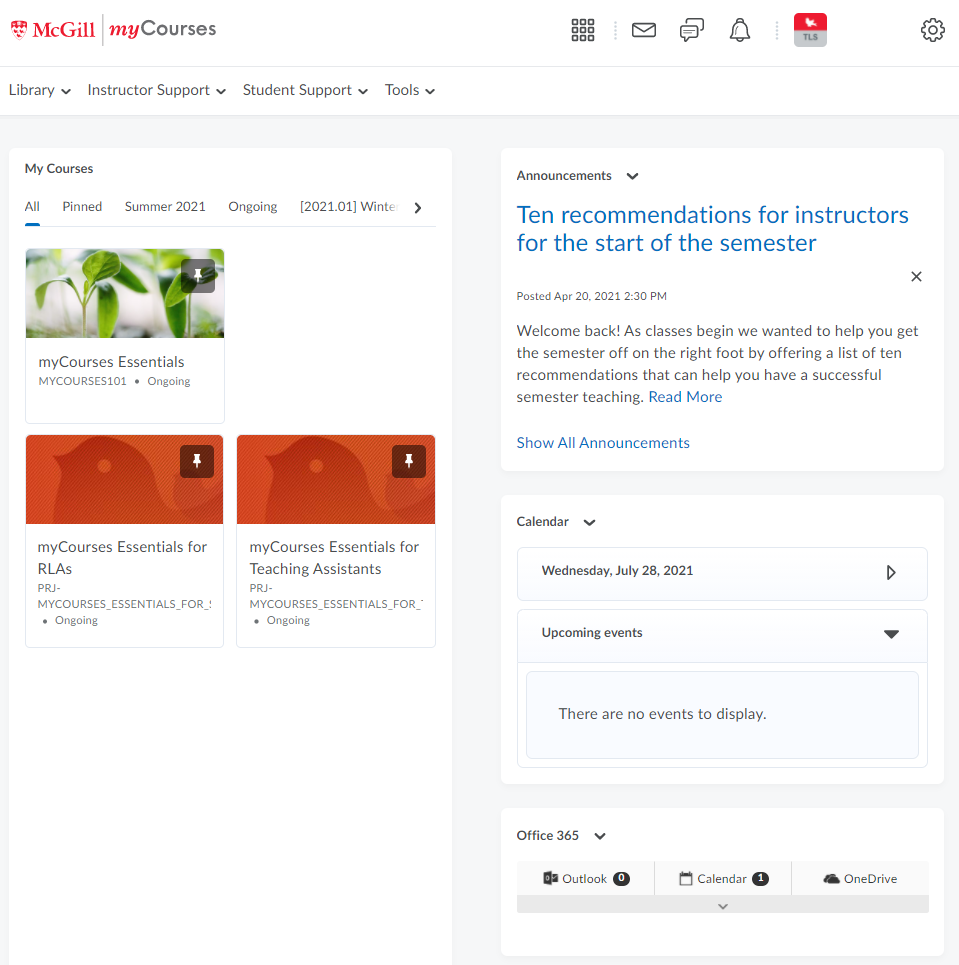
Task: Dismiss the announcement with the X icon
Action: pos(916,277)
